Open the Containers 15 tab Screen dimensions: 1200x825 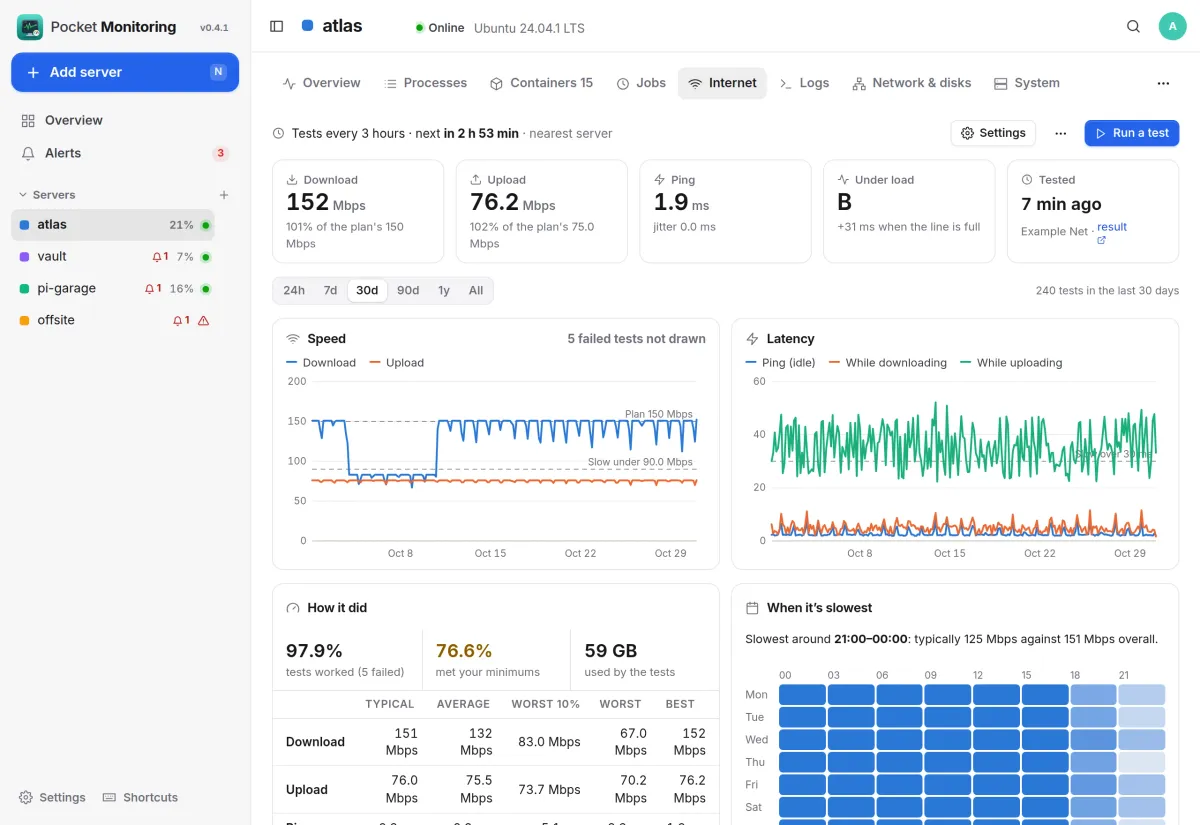pos(541,83)
